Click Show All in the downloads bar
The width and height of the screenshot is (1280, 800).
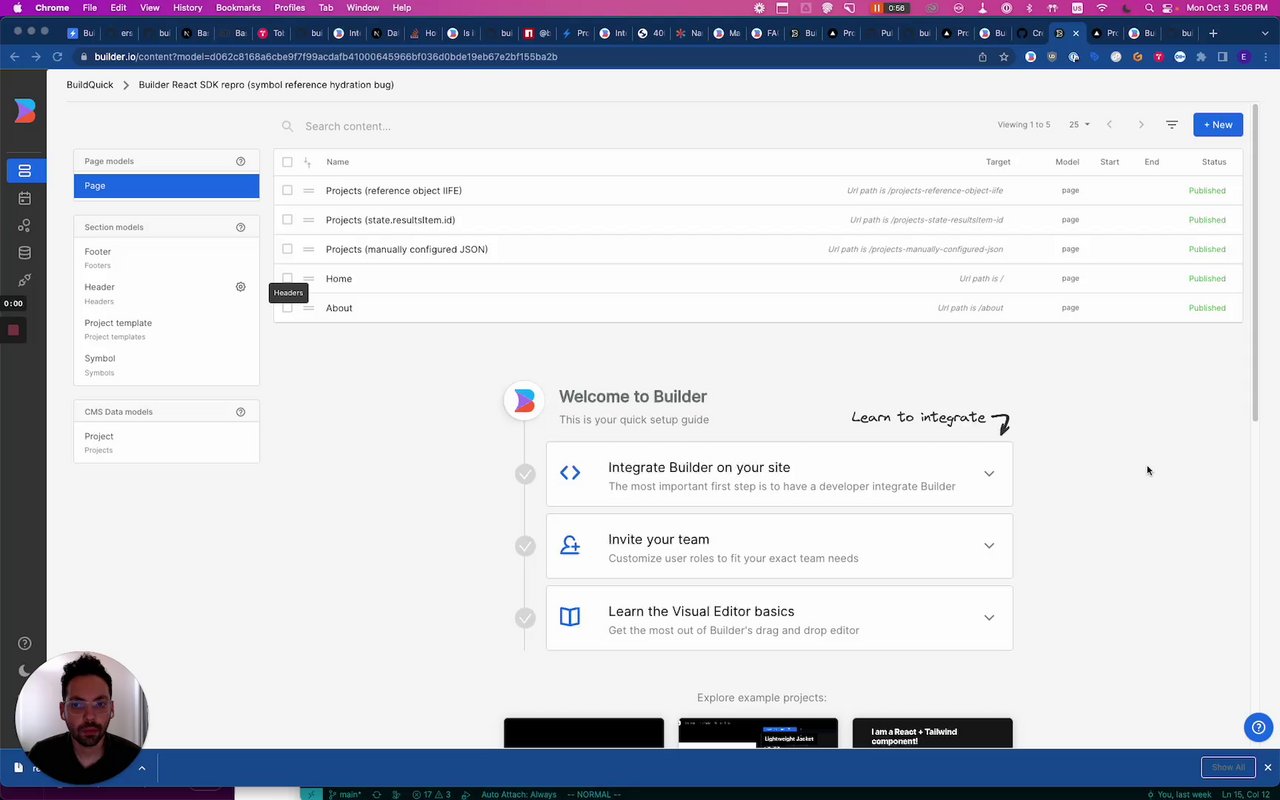1228,767
